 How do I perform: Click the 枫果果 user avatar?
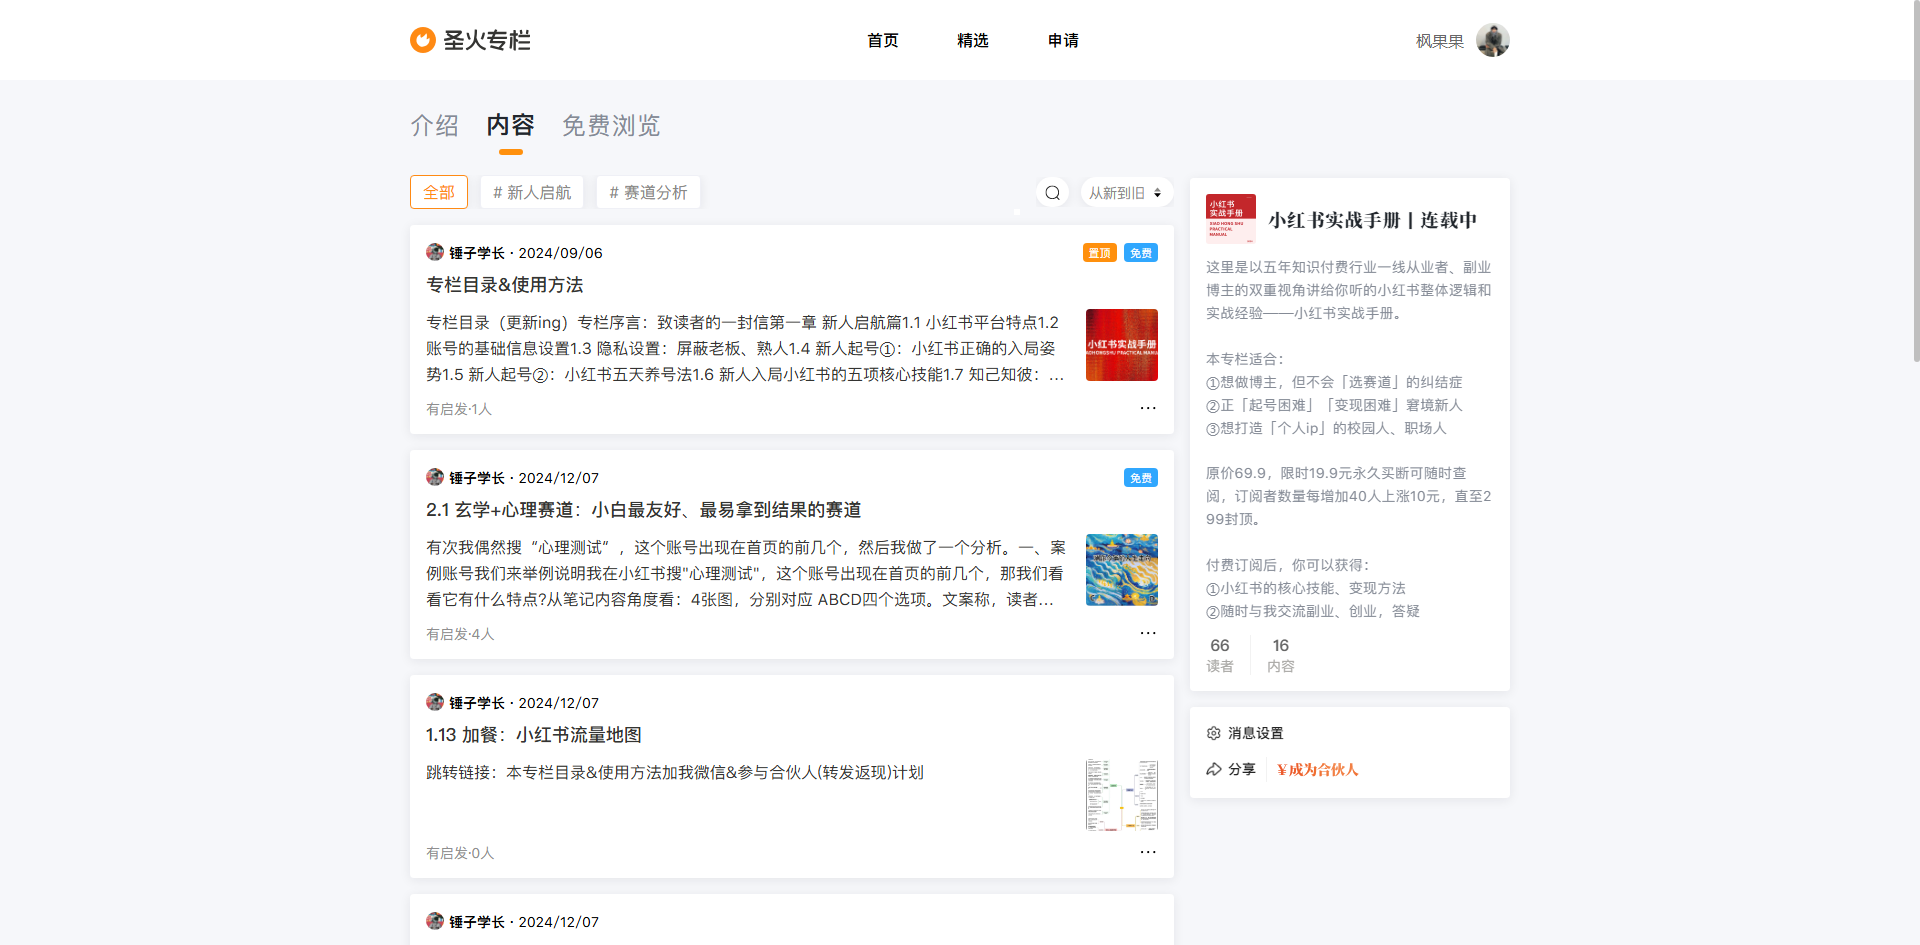coord(1492,41)
